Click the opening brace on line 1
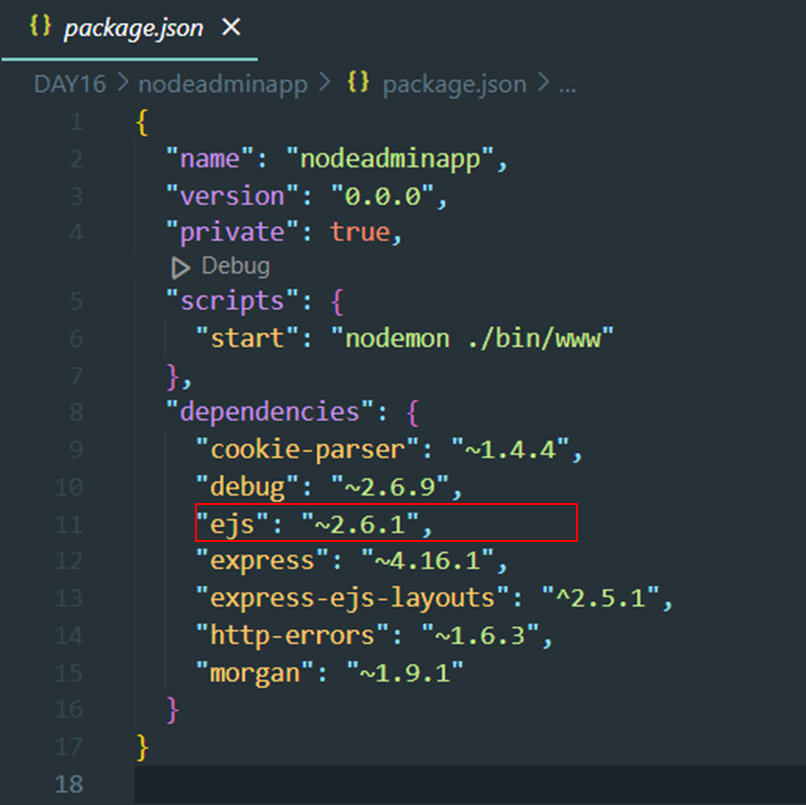Screen dimensions: 806x805 click(x=142, y=123)
